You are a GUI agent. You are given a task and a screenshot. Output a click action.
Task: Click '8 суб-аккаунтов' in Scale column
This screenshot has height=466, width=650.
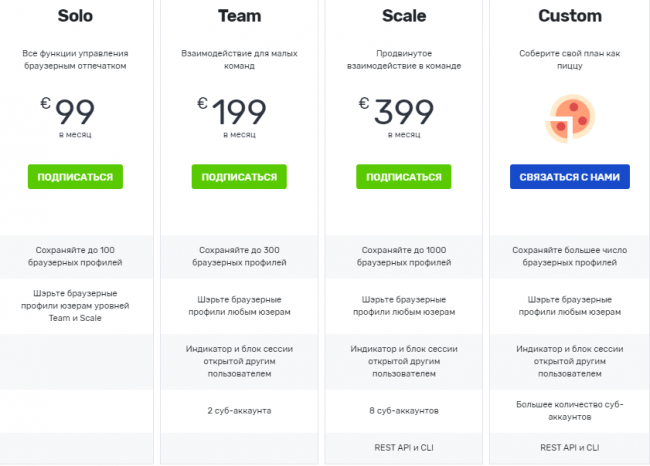(x=404, y=410)
